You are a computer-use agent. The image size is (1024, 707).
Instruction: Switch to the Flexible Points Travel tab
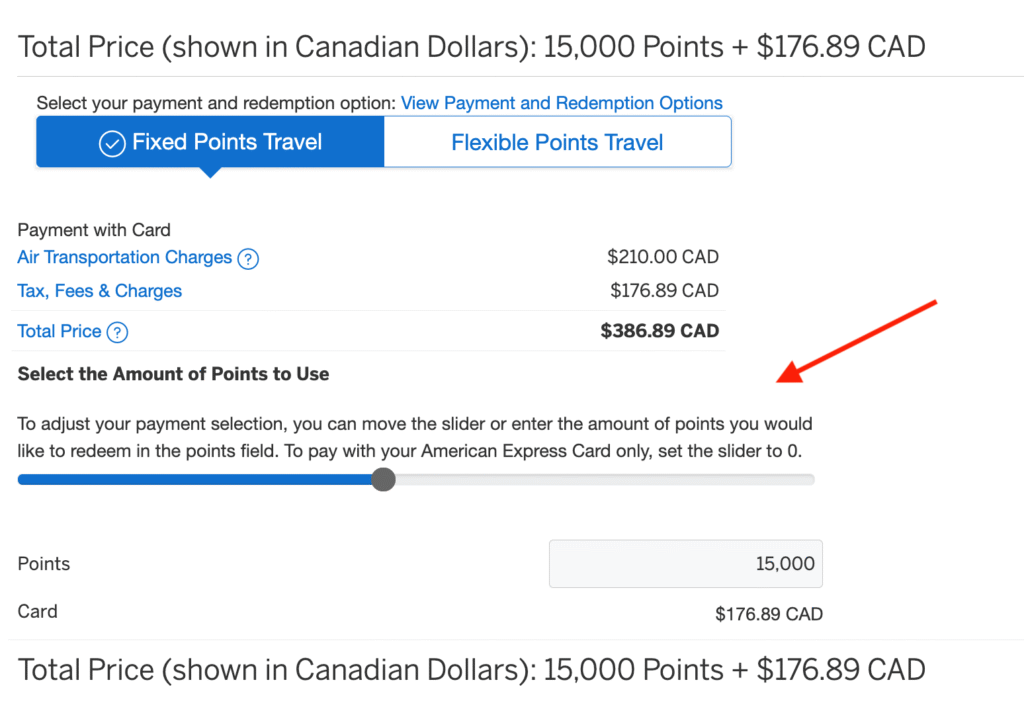[x=557, y=141]
